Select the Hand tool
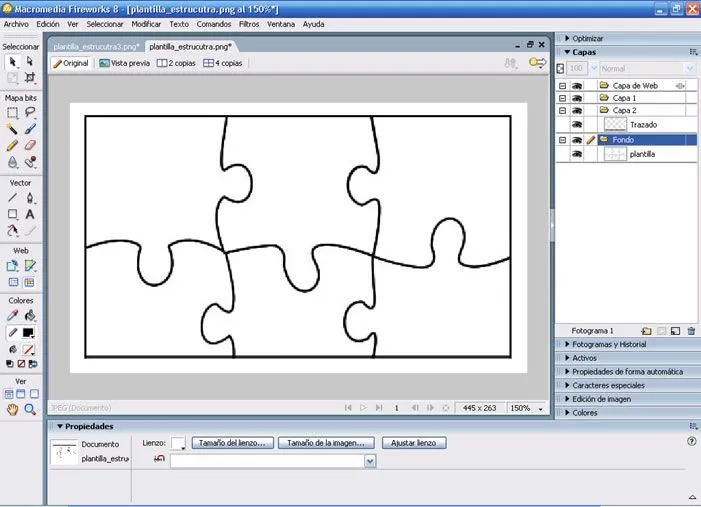Viewport: 701px width, 507px height. coord(12,409)
